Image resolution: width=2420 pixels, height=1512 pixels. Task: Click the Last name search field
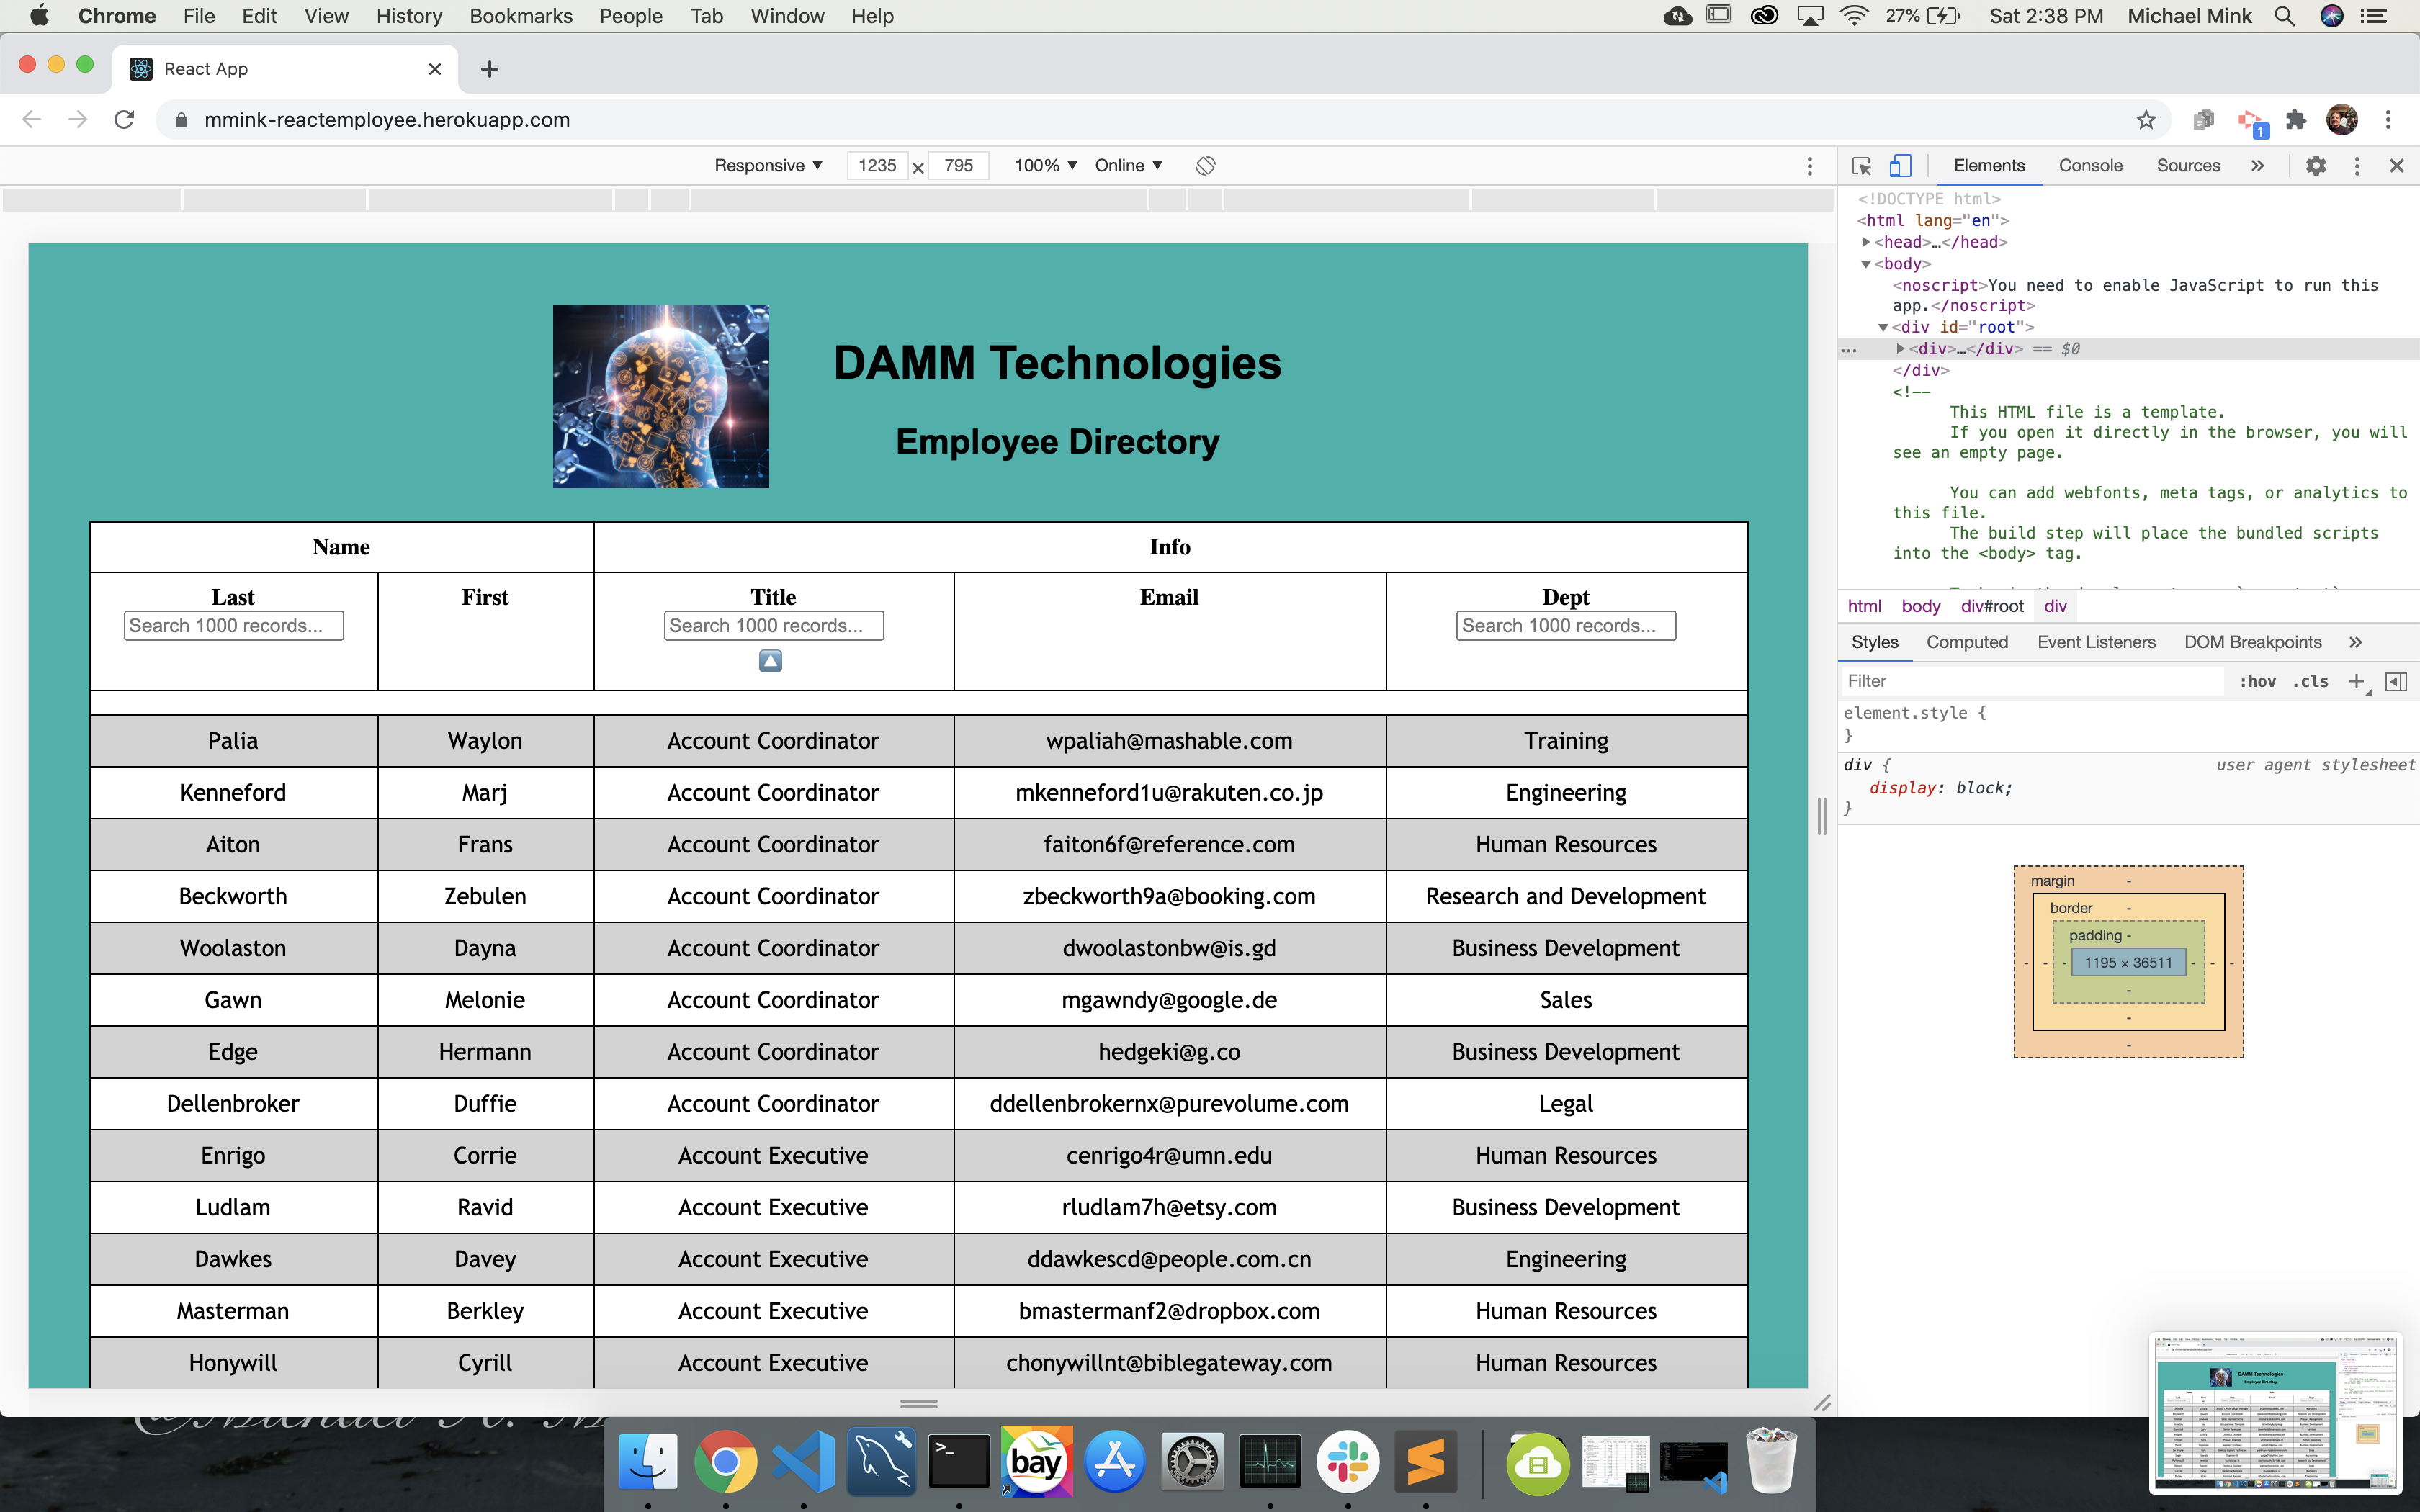233,626
